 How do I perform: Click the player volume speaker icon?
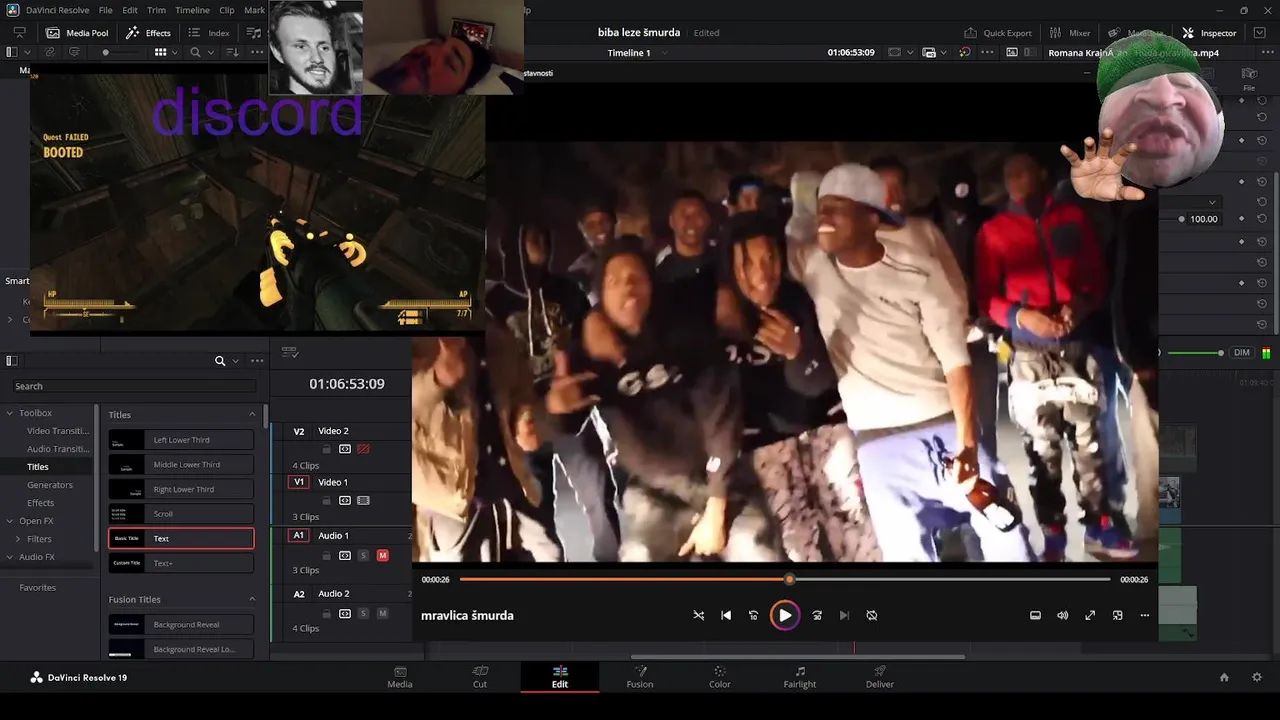[x=1063, y=615]
